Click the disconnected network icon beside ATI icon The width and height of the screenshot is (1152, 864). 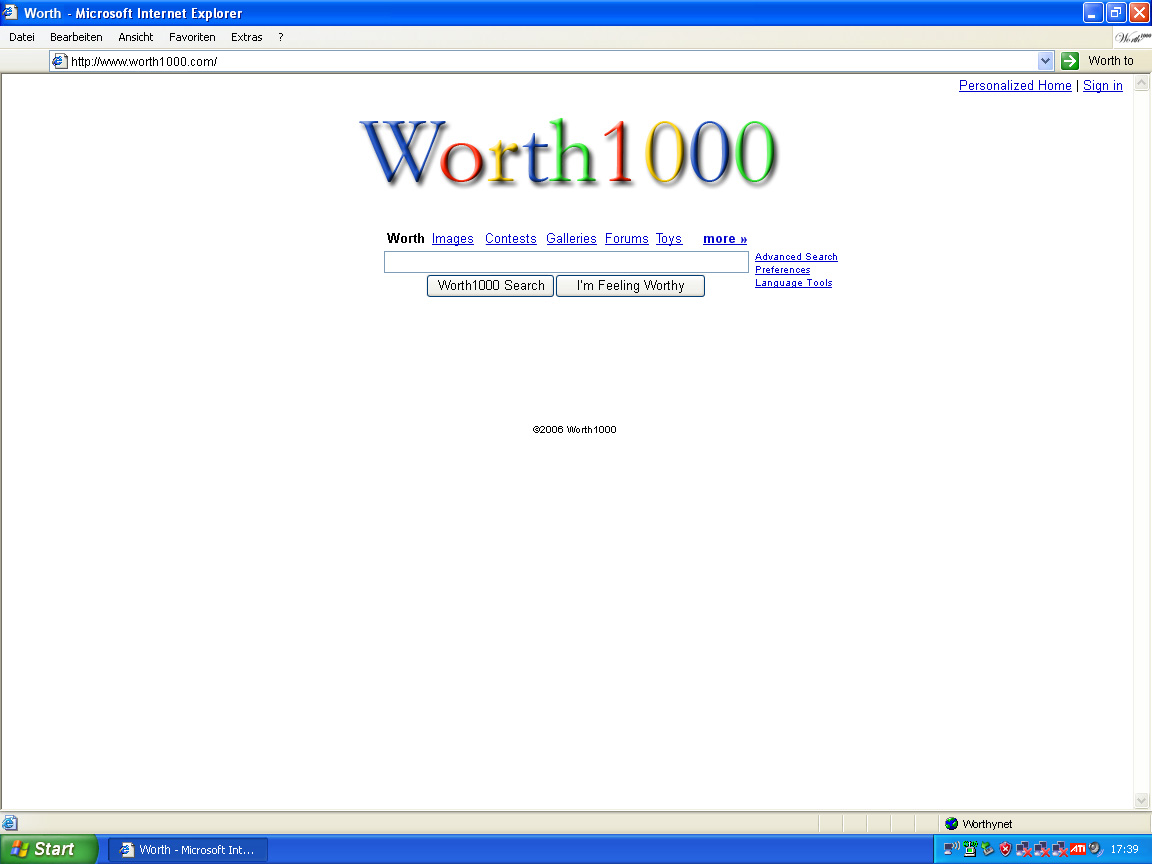click(x=1059, y=849)
